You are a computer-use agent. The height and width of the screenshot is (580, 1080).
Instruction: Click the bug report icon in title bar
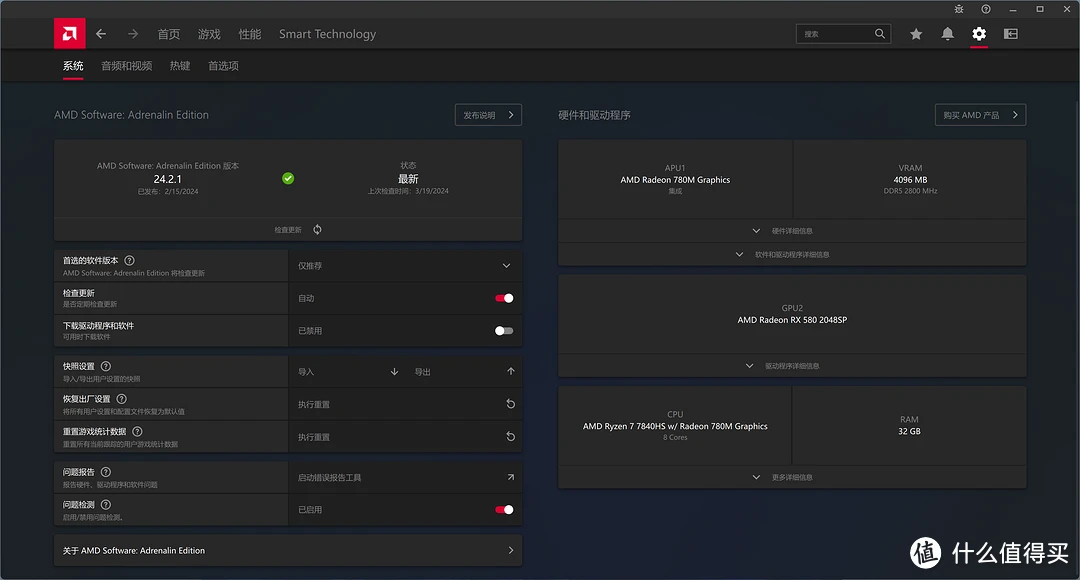[x=959, y=9]
